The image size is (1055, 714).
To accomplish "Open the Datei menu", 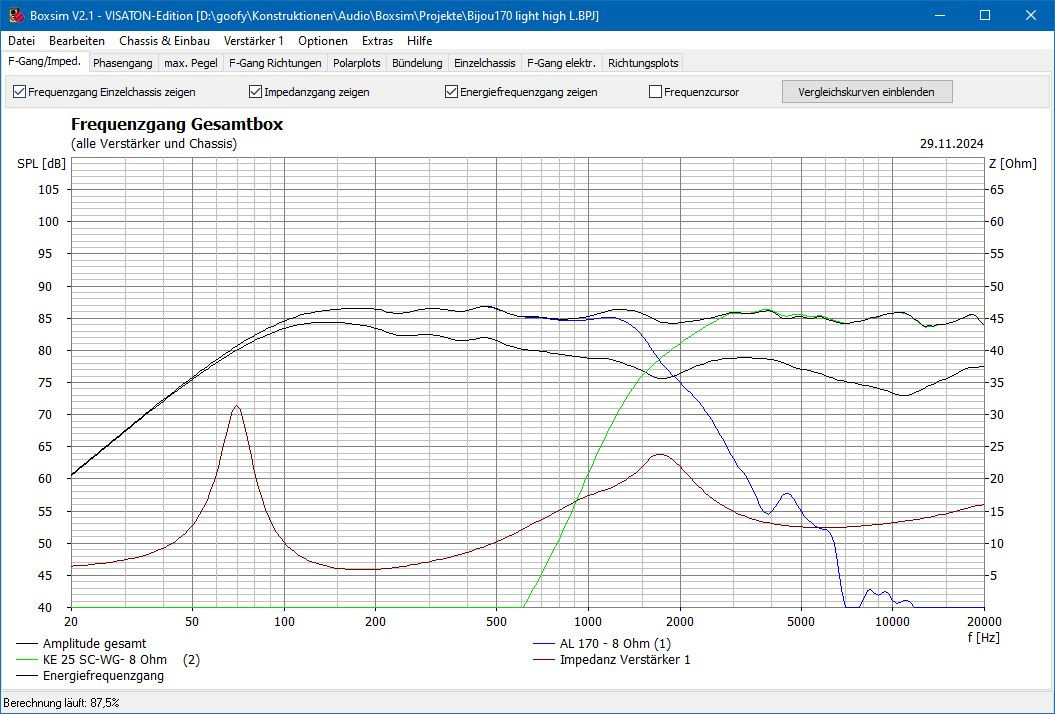I will pos(21,41).
